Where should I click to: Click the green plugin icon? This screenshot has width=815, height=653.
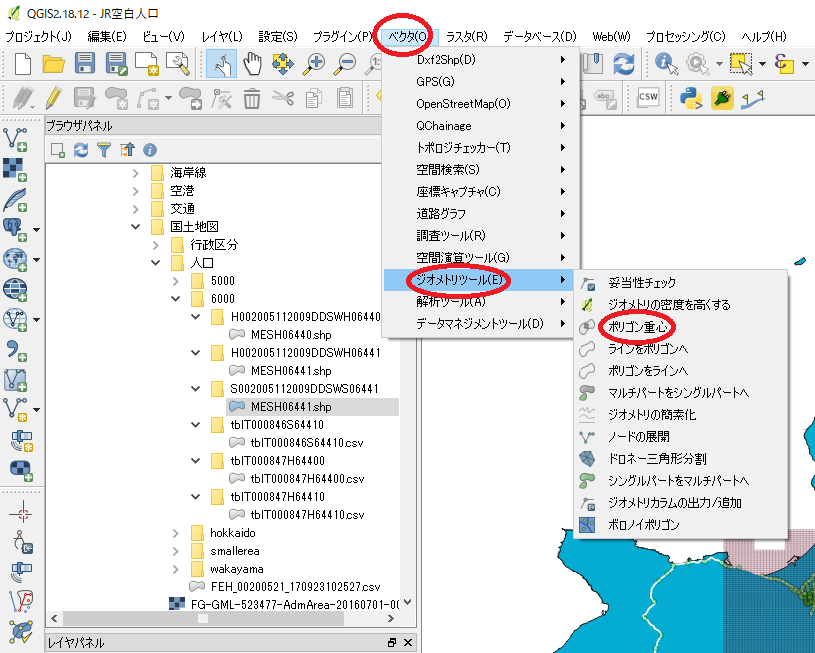click(x=722, y=98)
